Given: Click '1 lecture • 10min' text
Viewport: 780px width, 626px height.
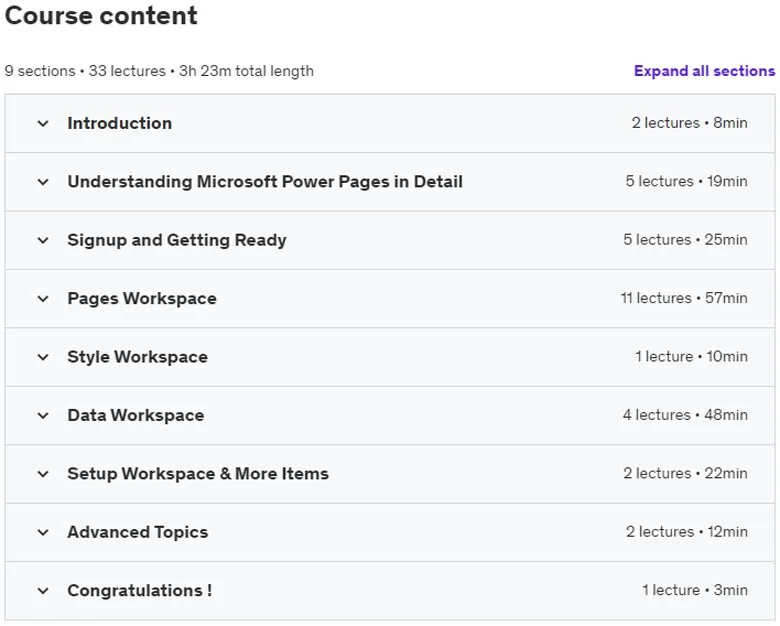Looking at the screenshot, I should click(691, 356).
